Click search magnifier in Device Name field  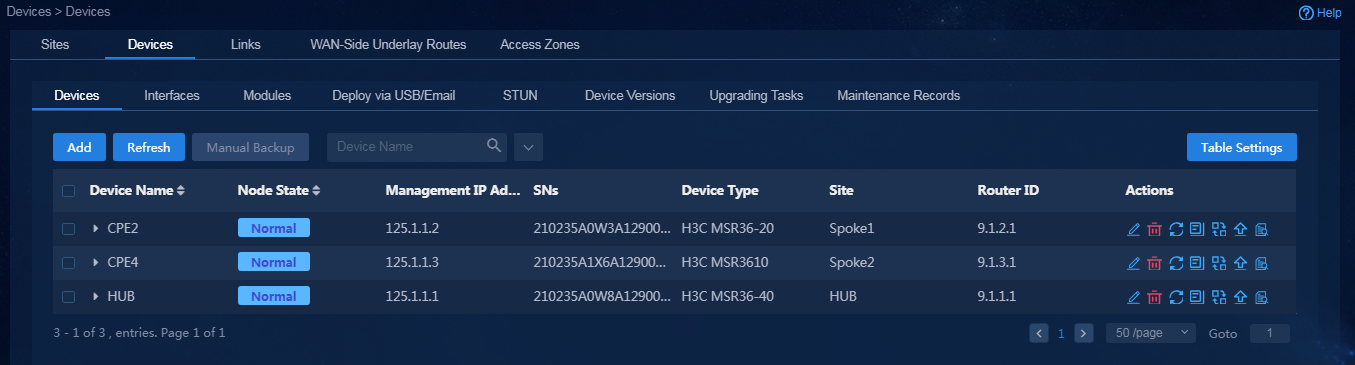[x=493, y=146]
